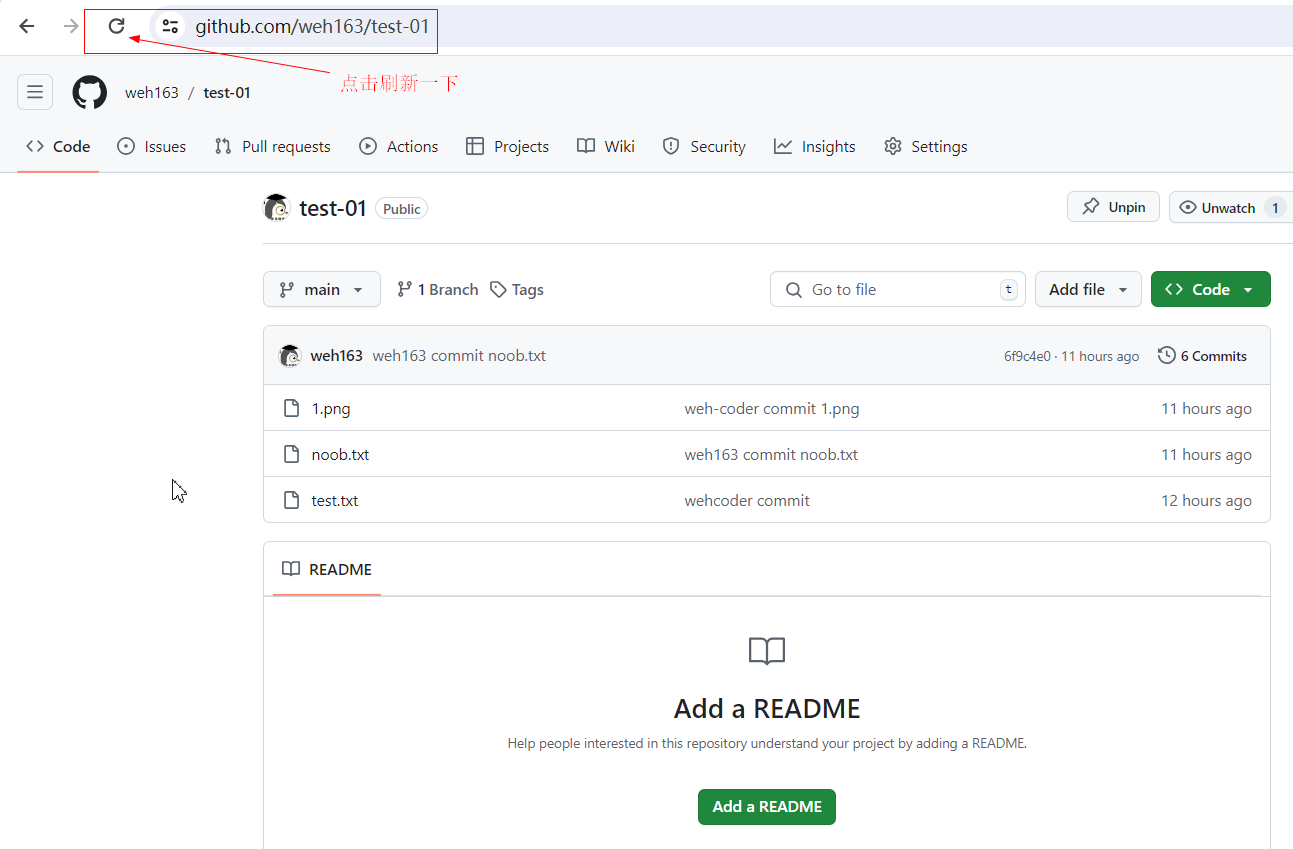Click the Public visibility badge
This screenshot has width=1293, height=849.
coord(402,209)
